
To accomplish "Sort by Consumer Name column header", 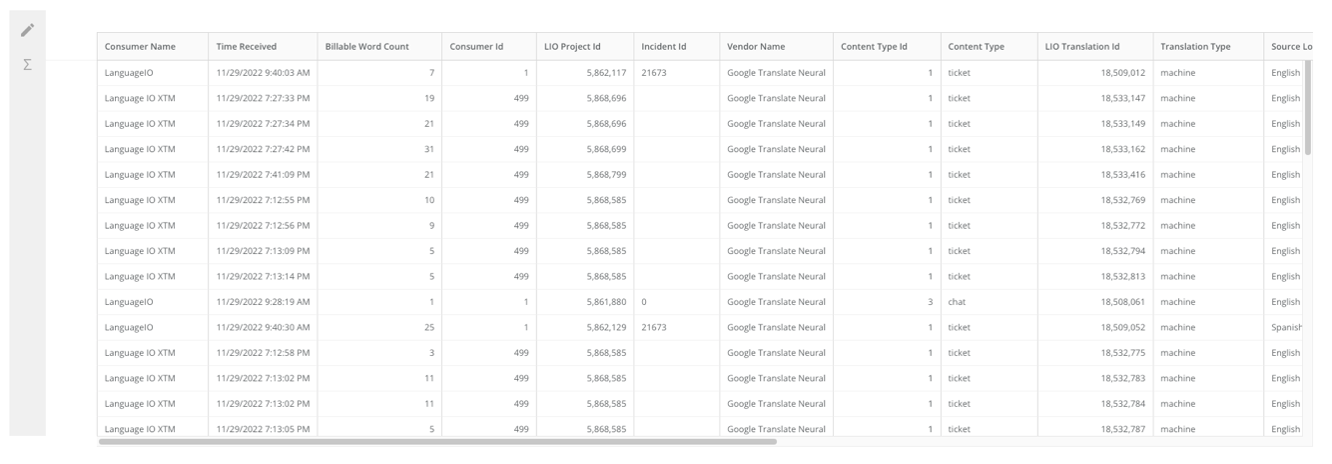I will point(140,47).
